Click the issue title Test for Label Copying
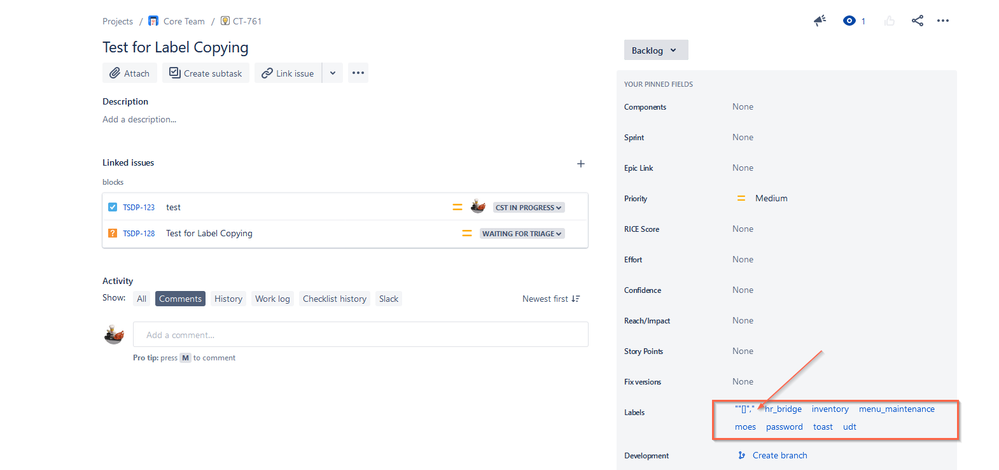The height and width of the screenshot is (470, 999). click(x=175, y=47)
